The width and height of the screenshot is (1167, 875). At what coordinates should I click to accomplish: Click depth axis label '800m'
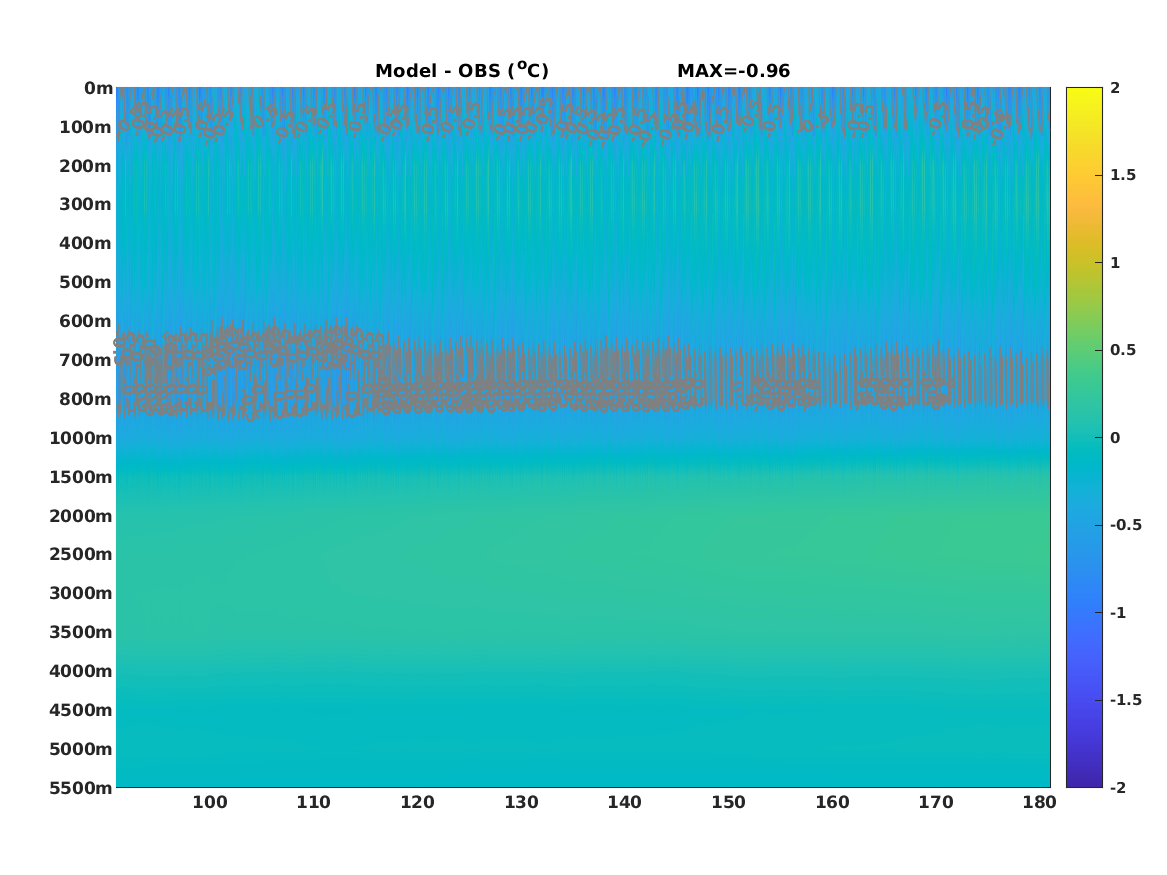(x=86, y=399)
